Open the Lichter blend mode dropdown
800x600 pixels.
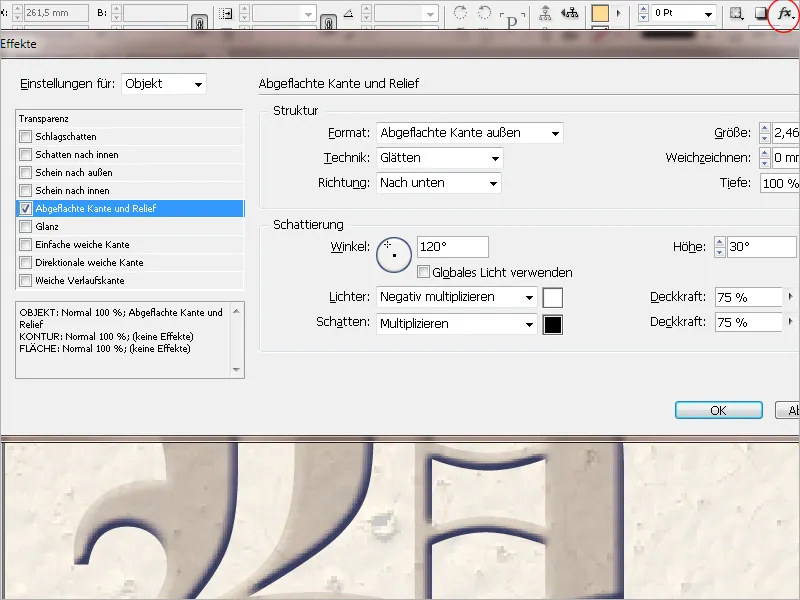(457, 297)
